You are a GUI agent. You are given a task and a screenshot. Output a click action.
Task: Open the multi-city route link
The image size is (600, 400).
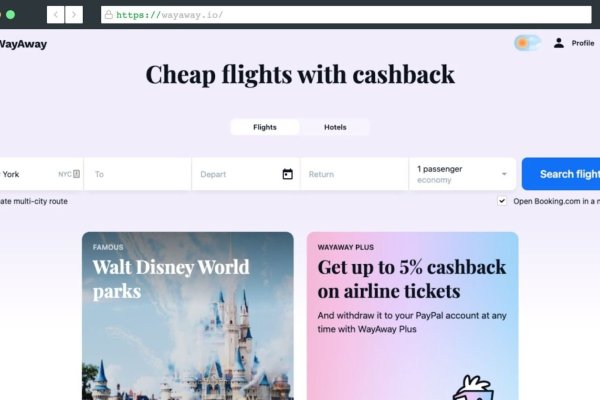[34, 201]
